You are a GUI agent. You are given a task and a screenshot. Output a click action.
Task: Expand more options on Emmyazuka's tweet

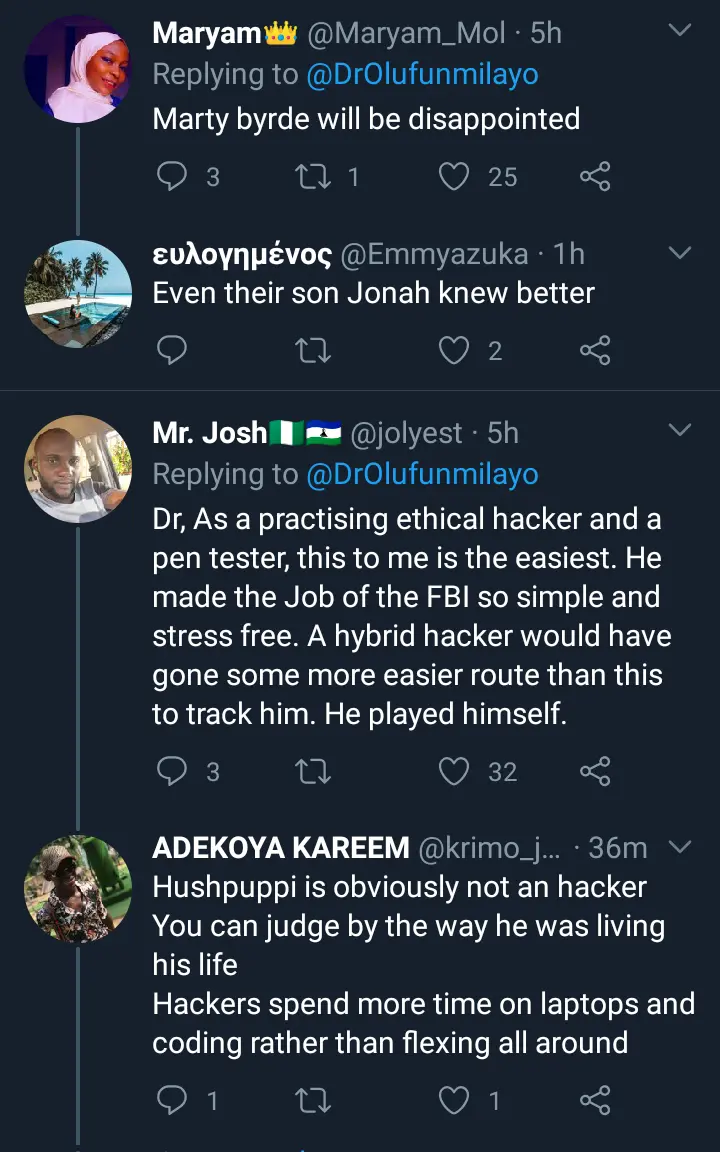[680, 253]
